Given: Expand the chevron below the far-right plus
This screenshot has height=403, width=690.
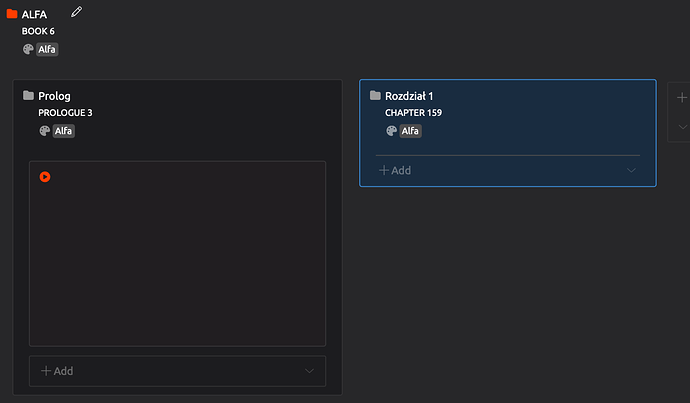Looking at the screenshot, I should [x=681, y=127].
